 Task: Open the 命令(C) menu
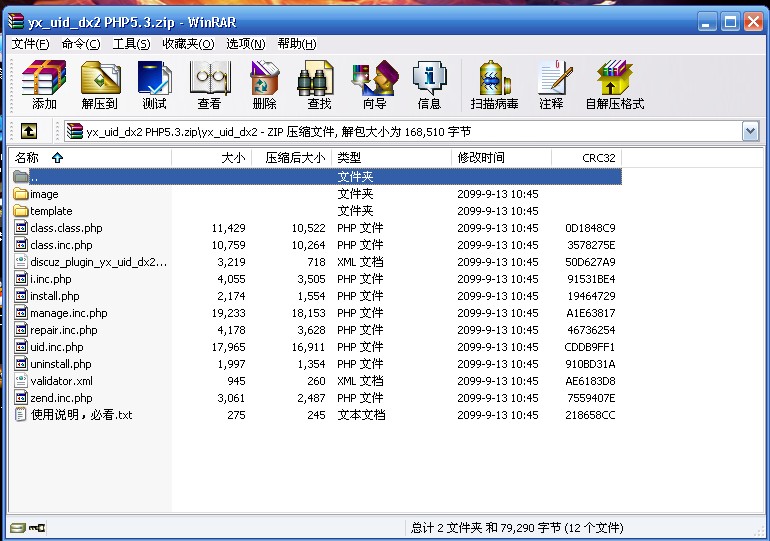click(81, 44)
